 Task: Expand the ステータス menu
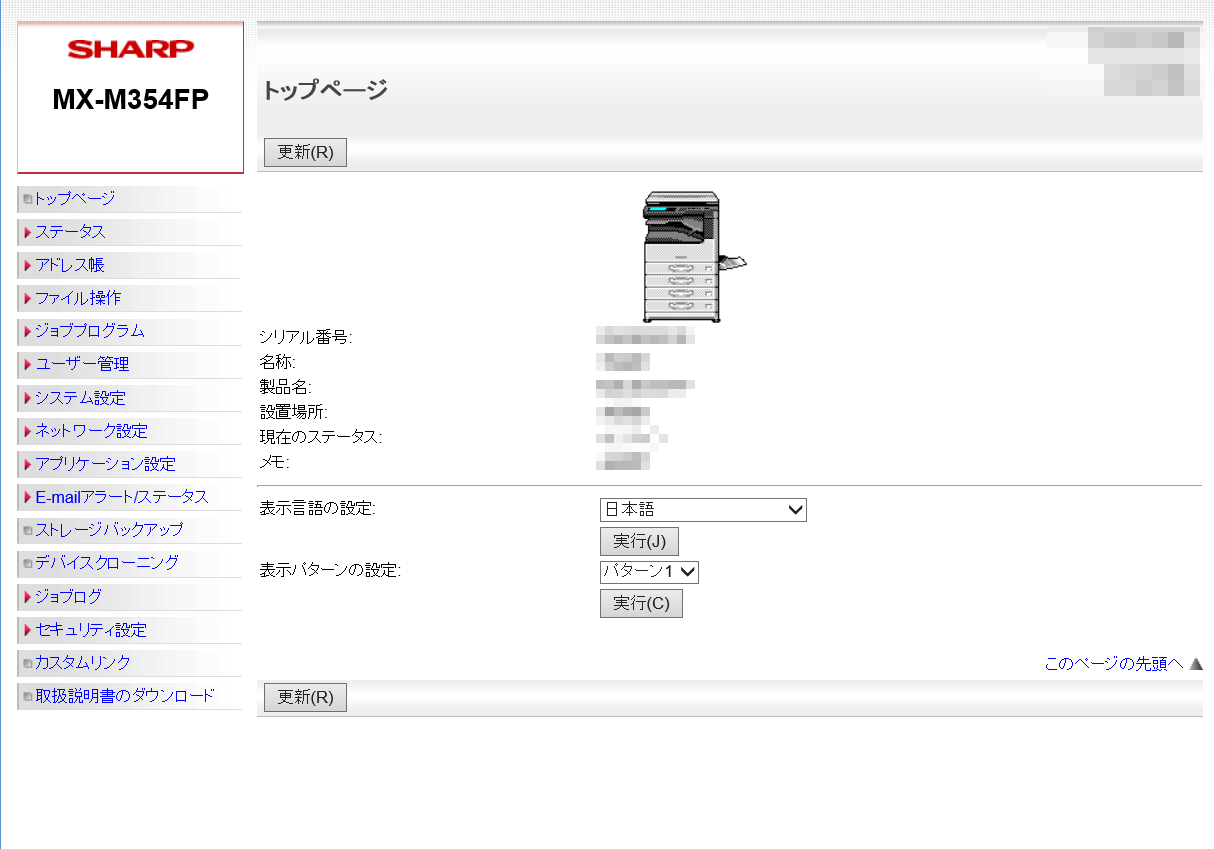(x=70, y=231)
